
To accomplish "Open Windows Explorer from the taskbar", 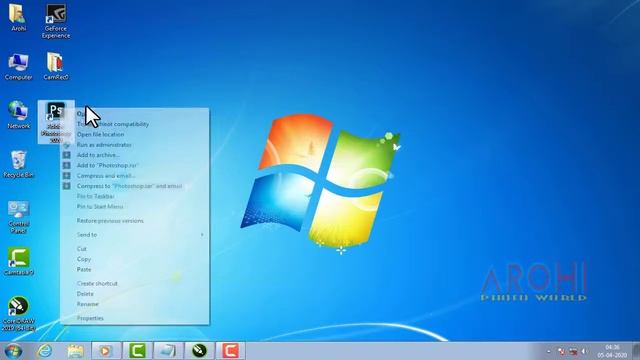I will 76,351.
